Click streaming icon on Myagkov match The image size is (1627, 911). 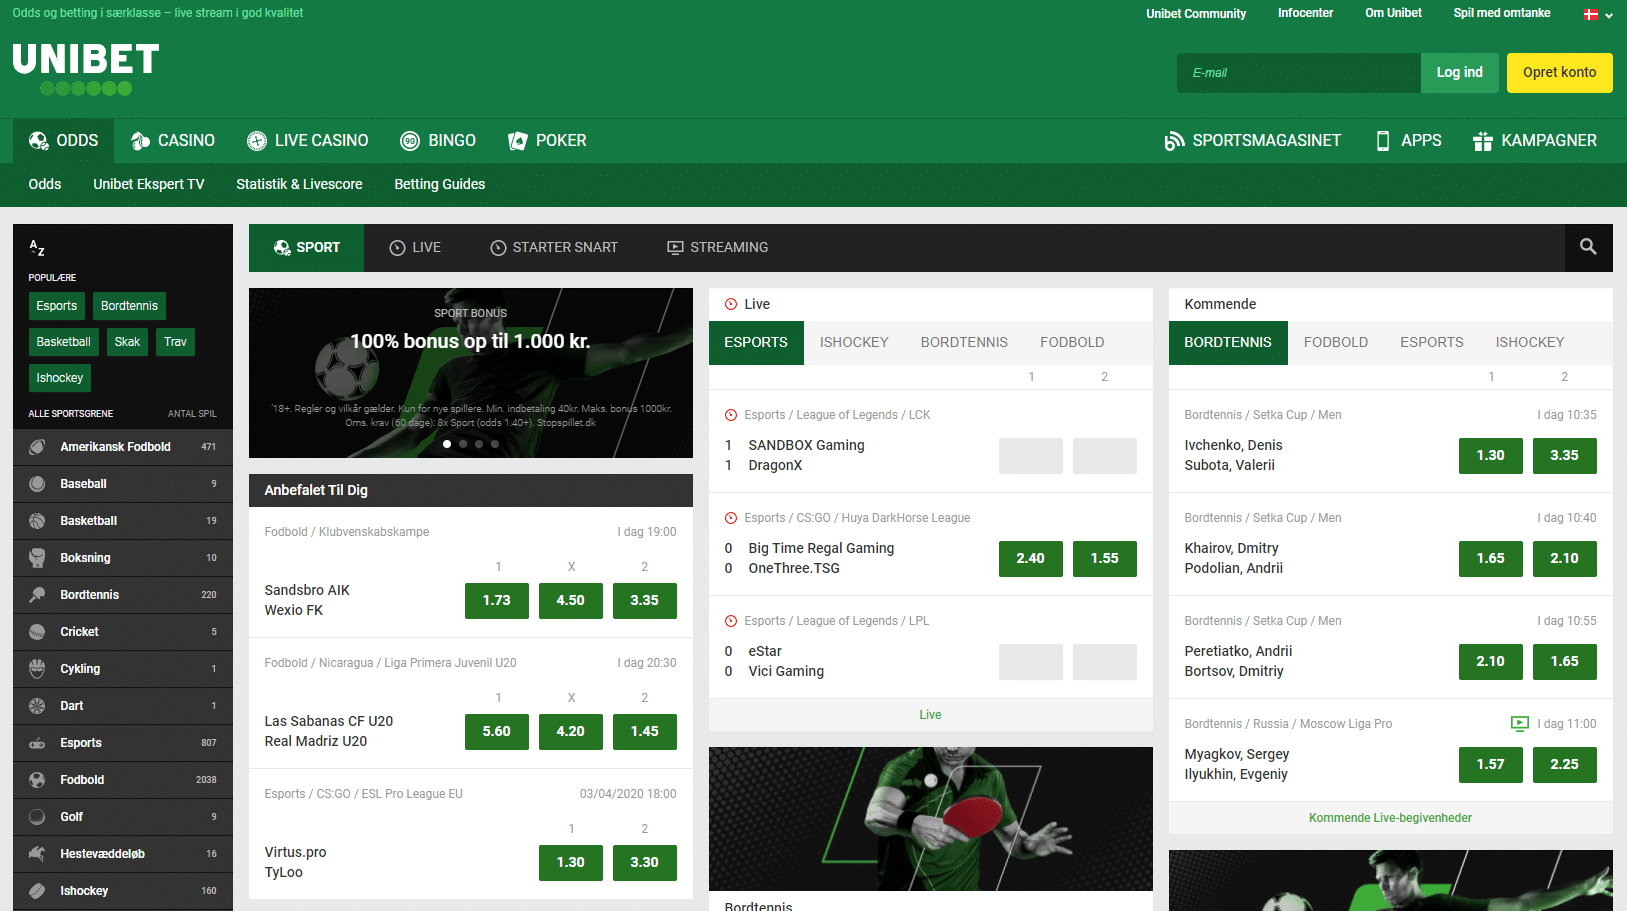(1519, 724)
